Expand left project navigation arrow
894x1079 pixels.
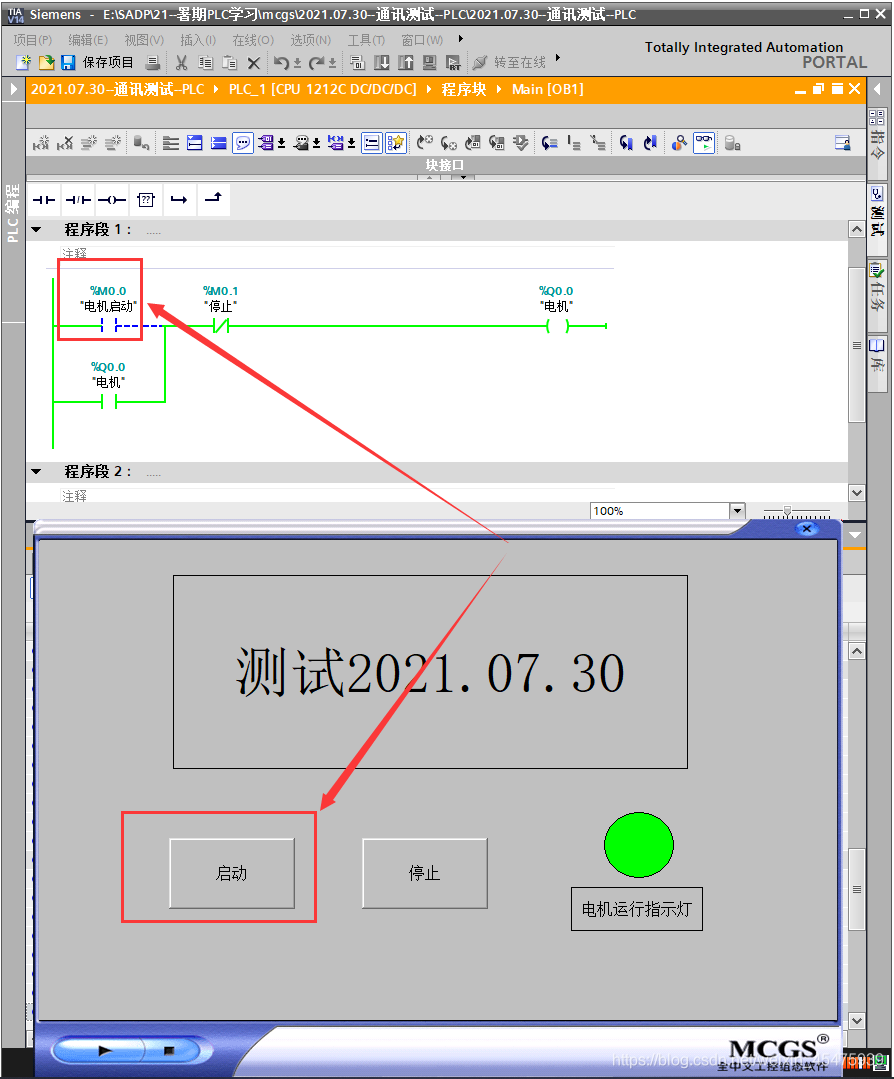pos(13,89)
